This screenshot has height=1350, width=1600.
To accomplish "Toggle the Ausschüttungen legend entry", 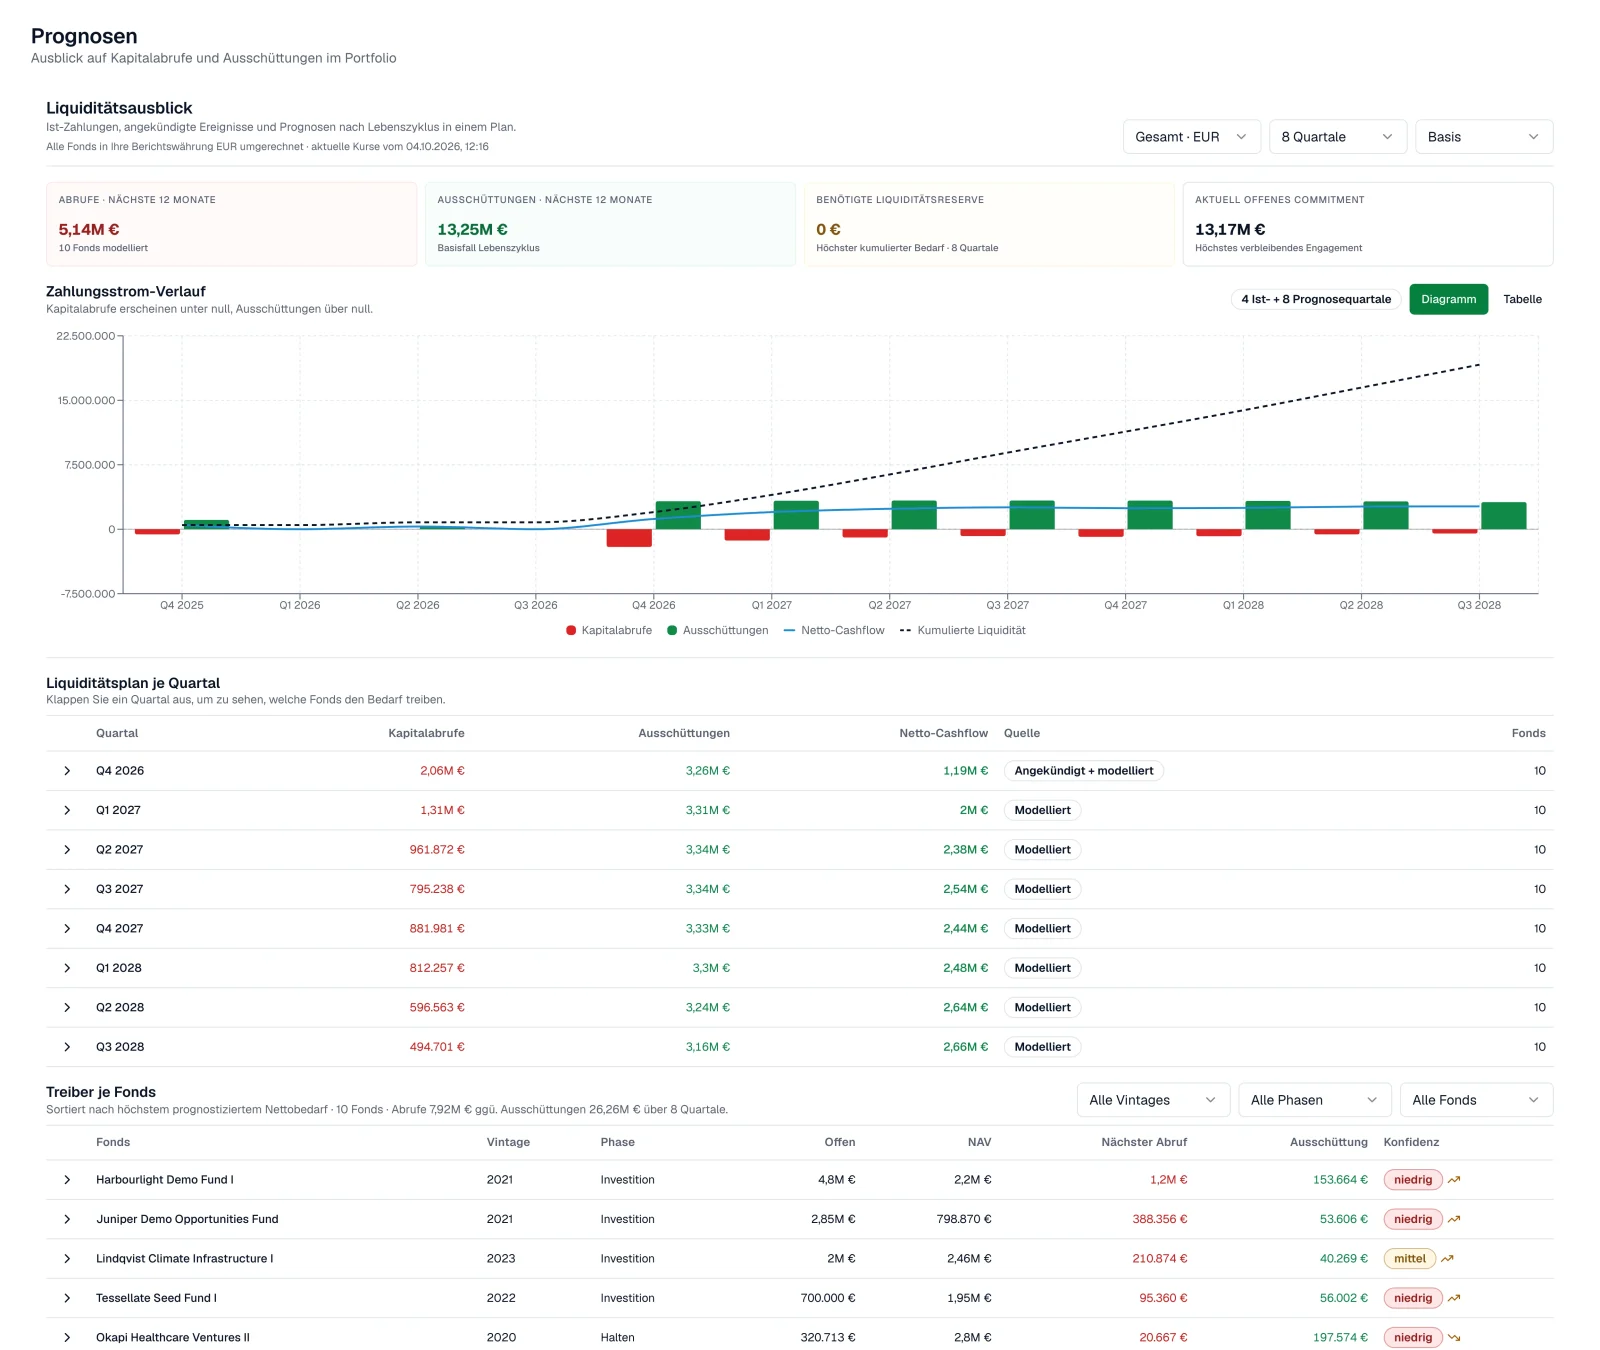I will tap(718, 631).
